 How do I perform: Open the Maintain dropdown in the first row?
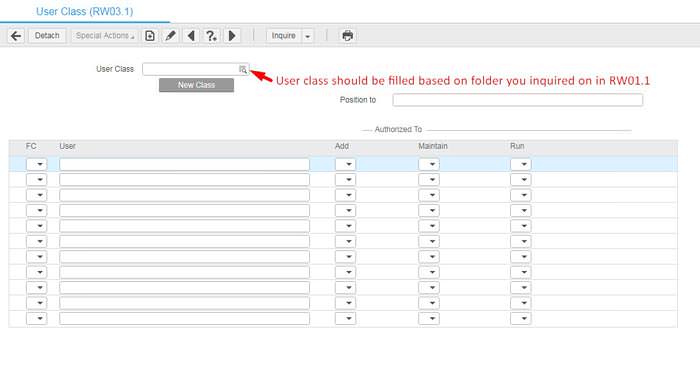click(x=429, y=164)
